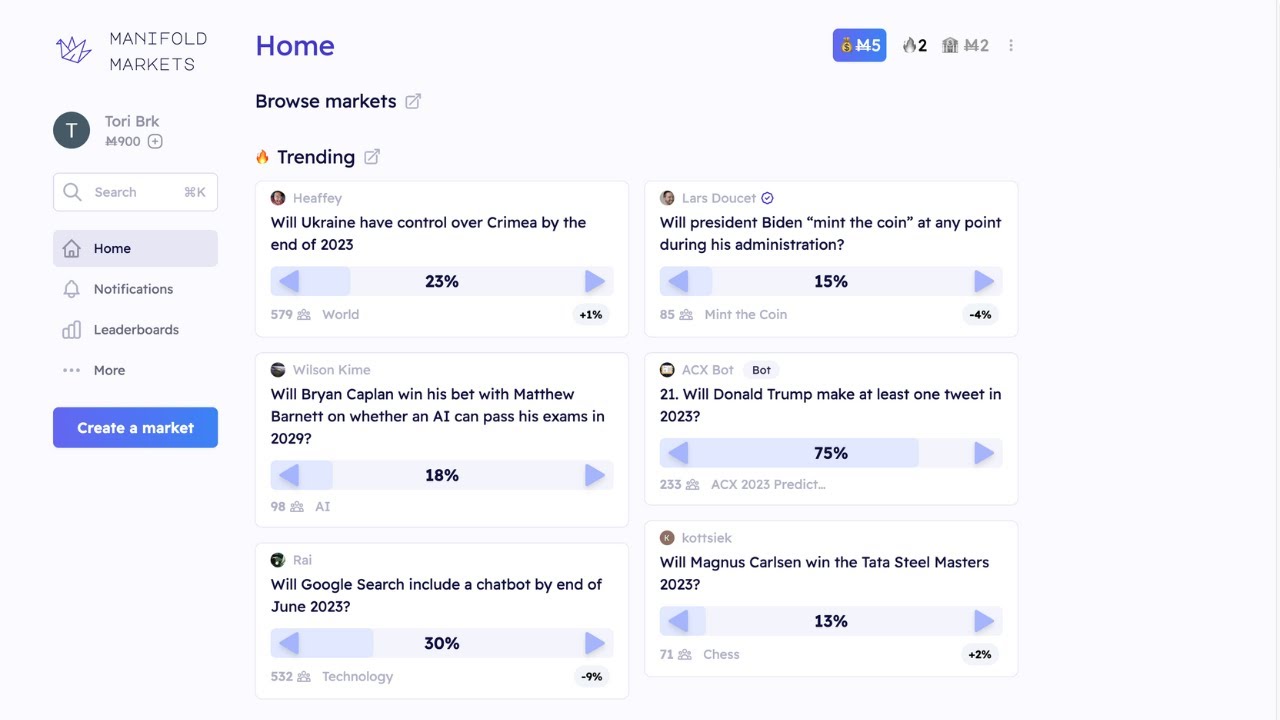Viewport: 1280px width, 720px height.
Task: Open the three-dot options menu in header
Action: point(1011,45)
